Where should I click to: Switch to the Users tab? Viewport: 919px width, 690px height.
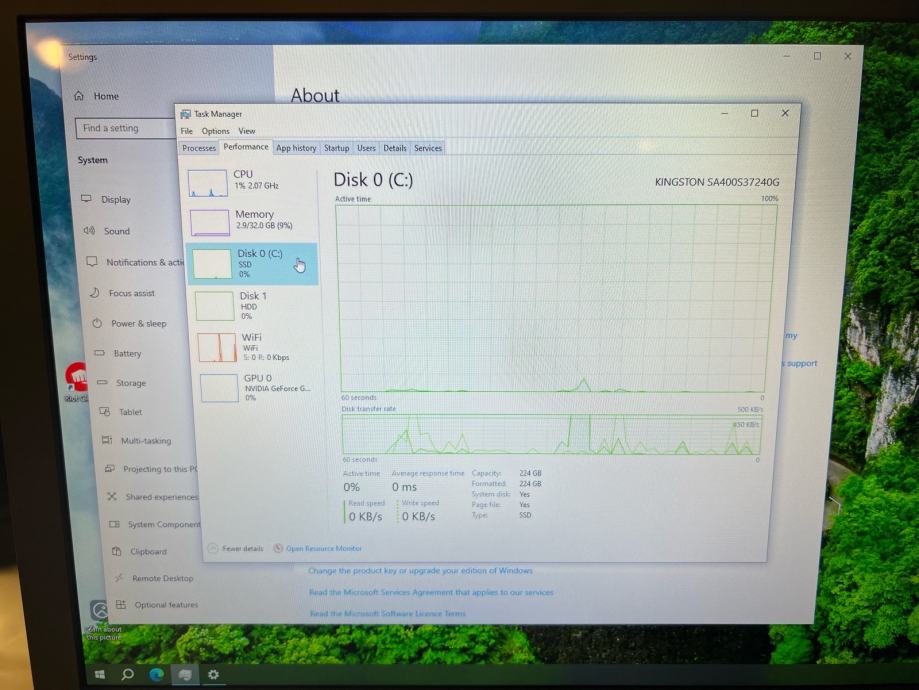click(x=366, y=148)
